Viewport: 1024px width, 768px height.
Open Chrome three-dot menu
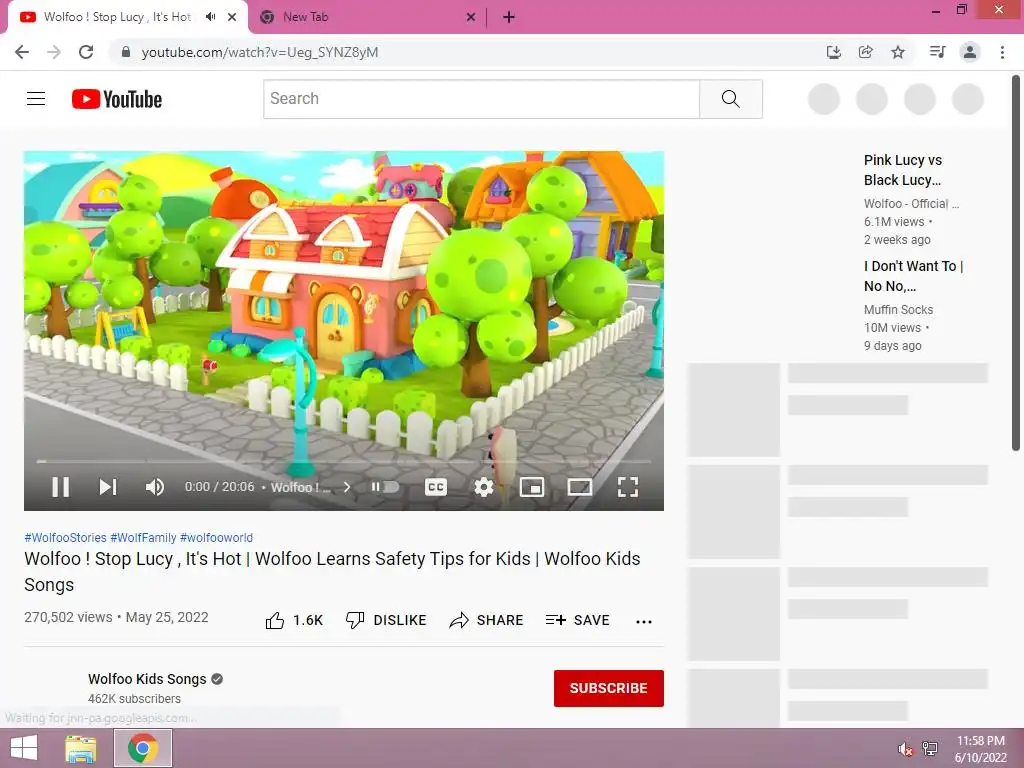[x=1002, y=52]
